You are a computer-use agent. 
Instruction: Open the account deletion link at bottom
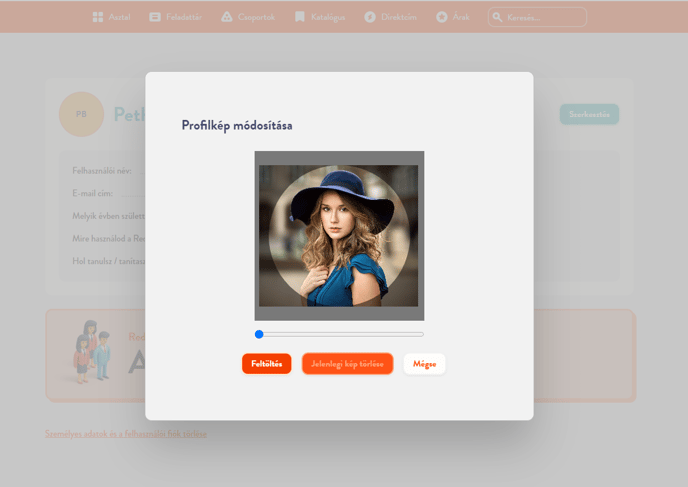pyautogui.click(x=126, y=434)
